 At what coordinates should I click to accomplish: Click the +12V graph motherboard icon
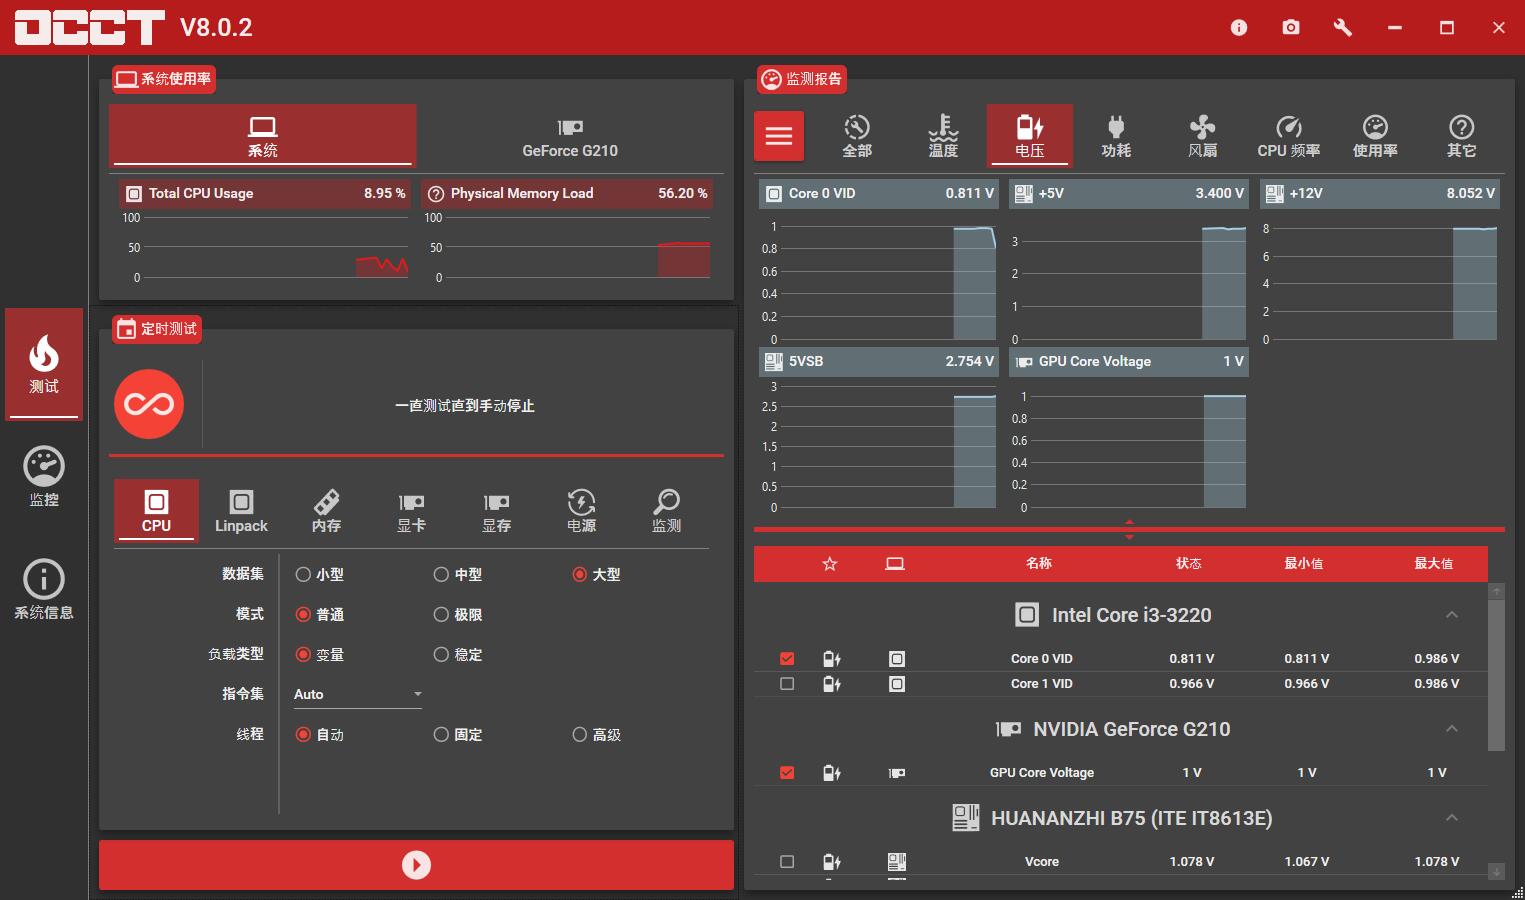[1274, 194]
